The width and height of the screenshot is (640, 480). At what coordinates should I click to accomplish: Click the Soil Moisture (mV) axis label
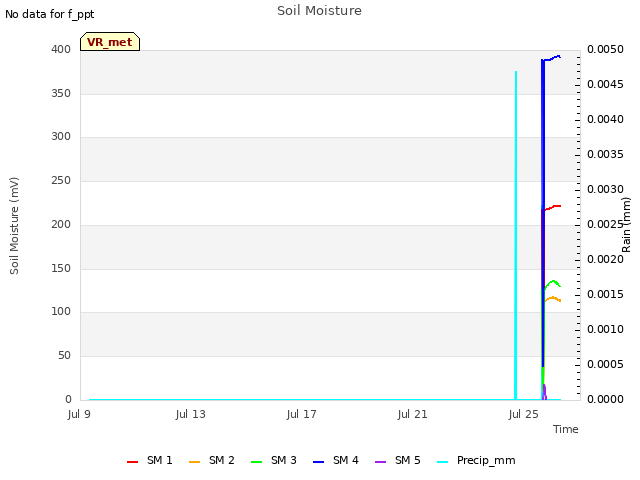tap(14, 226)
